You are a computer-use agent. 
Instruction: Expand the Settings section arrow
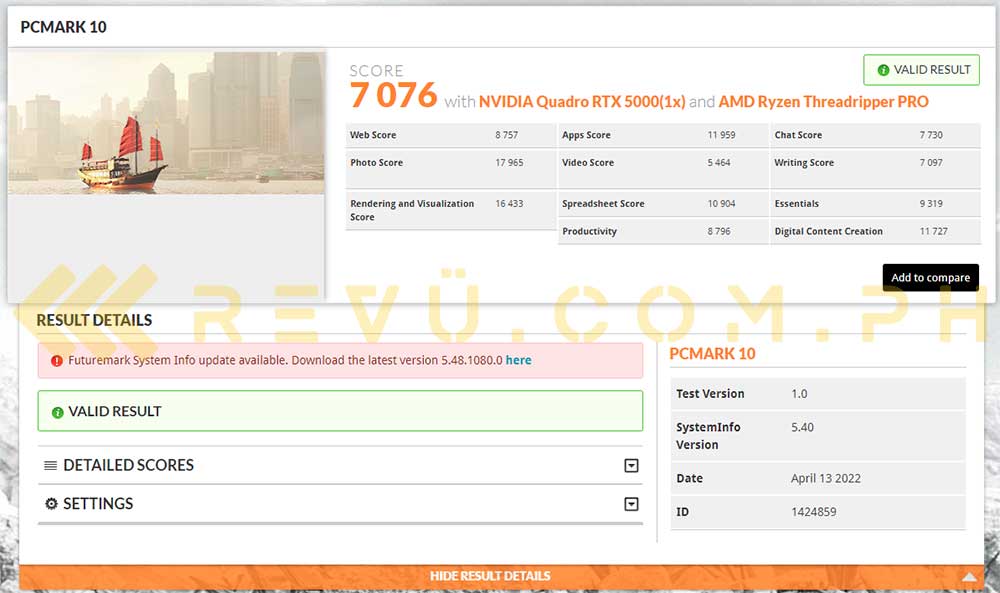click(631, 504)
